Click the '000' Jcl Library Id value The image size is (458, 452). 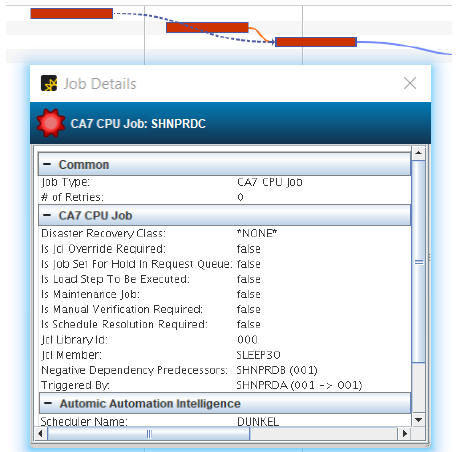coord(247,340)
